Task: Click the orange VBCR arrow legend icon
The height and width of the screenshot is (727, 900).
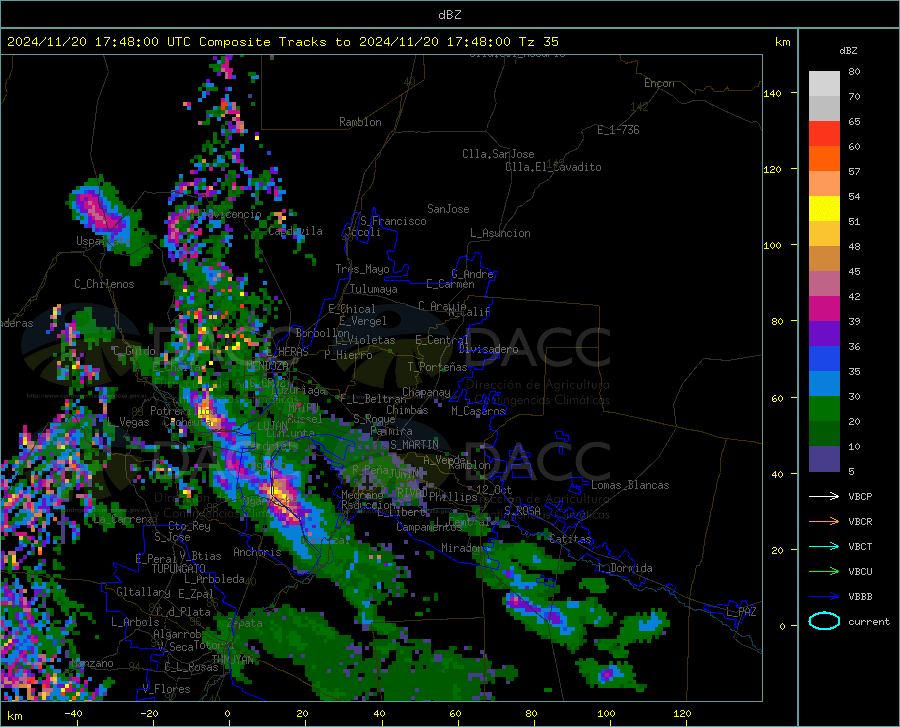Action: coord(824,522)
